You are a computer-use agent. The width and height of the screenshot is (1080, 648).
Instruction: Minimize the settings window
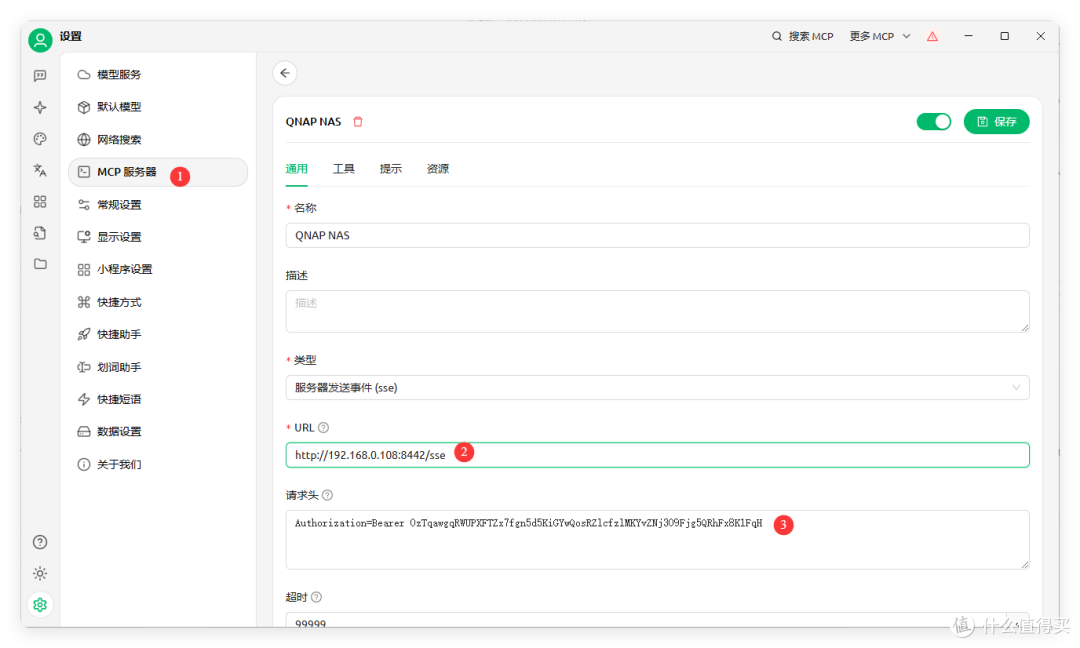(x=968, y=36)
